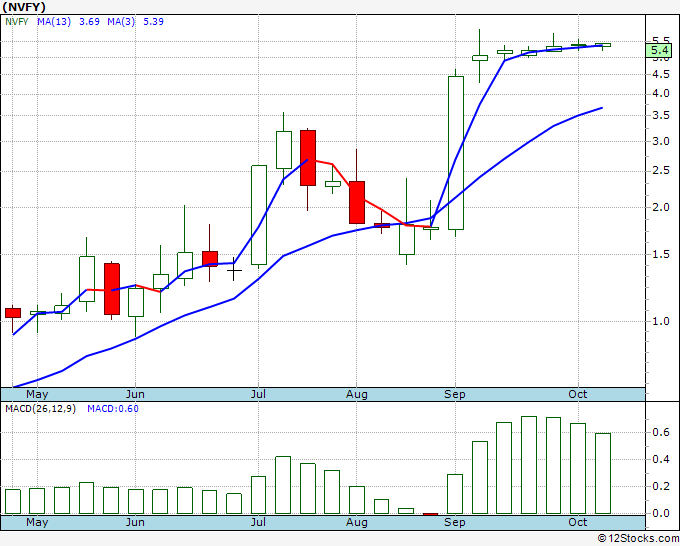Image resolution: width=680 pixels, height=546 pixels.
Task: Click the 4.0 price axis label
Action: tap(661, 94)
